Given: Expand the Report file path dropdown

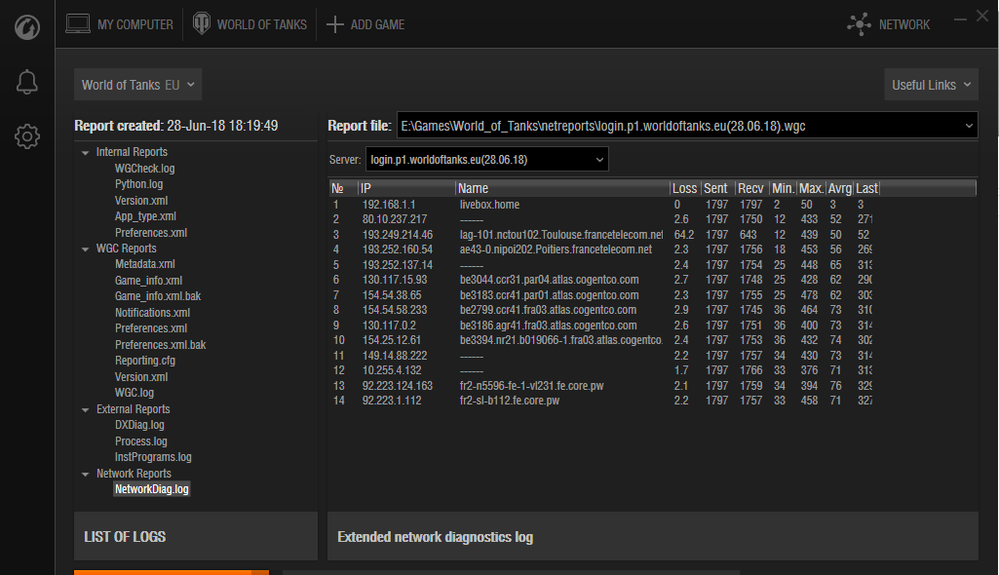Looking at the screenshot, I should [x=967, y=126].
